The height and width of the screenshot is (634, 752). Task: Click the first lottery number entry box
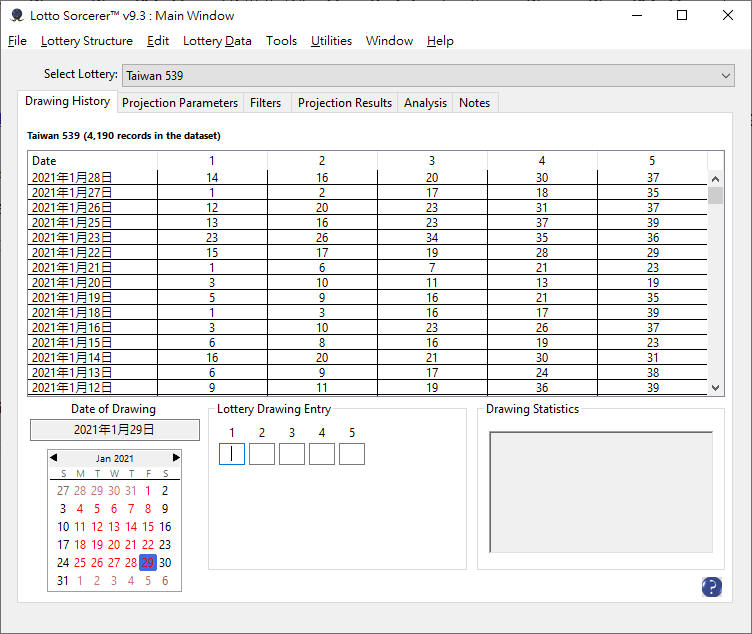tap(232, 454)
